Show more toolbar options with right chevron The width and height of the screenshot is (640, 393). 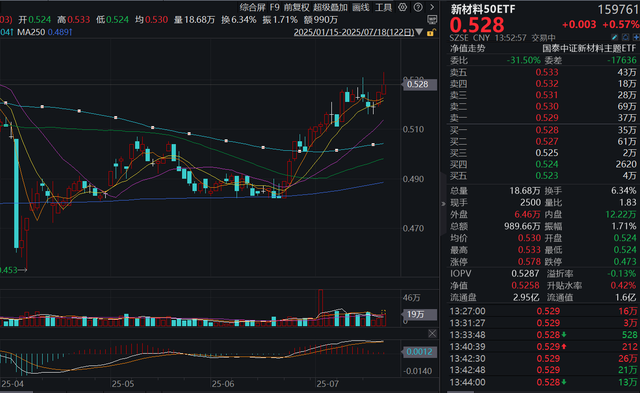click(x=432, y=7)
